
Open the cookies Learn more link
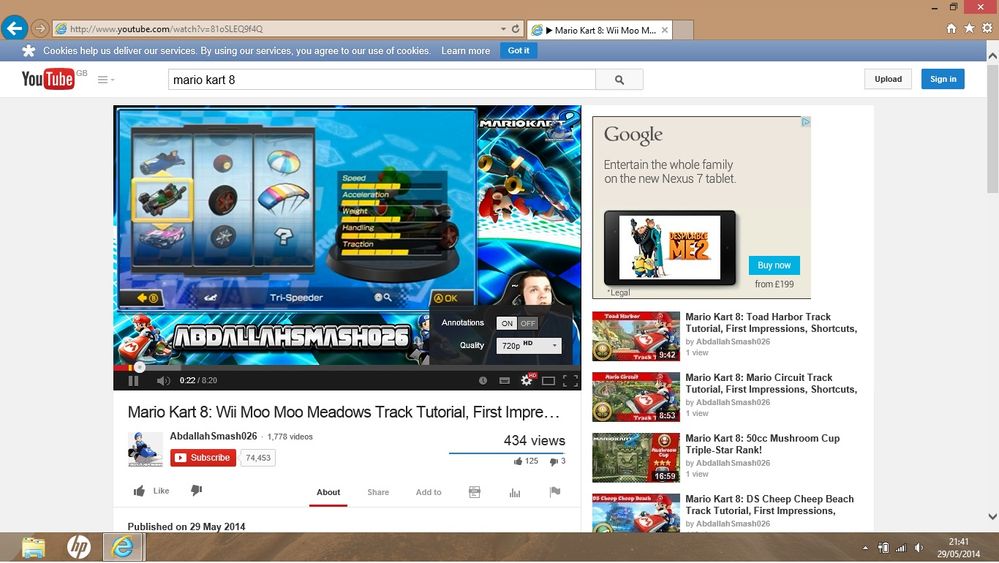[x=466, y=51]
